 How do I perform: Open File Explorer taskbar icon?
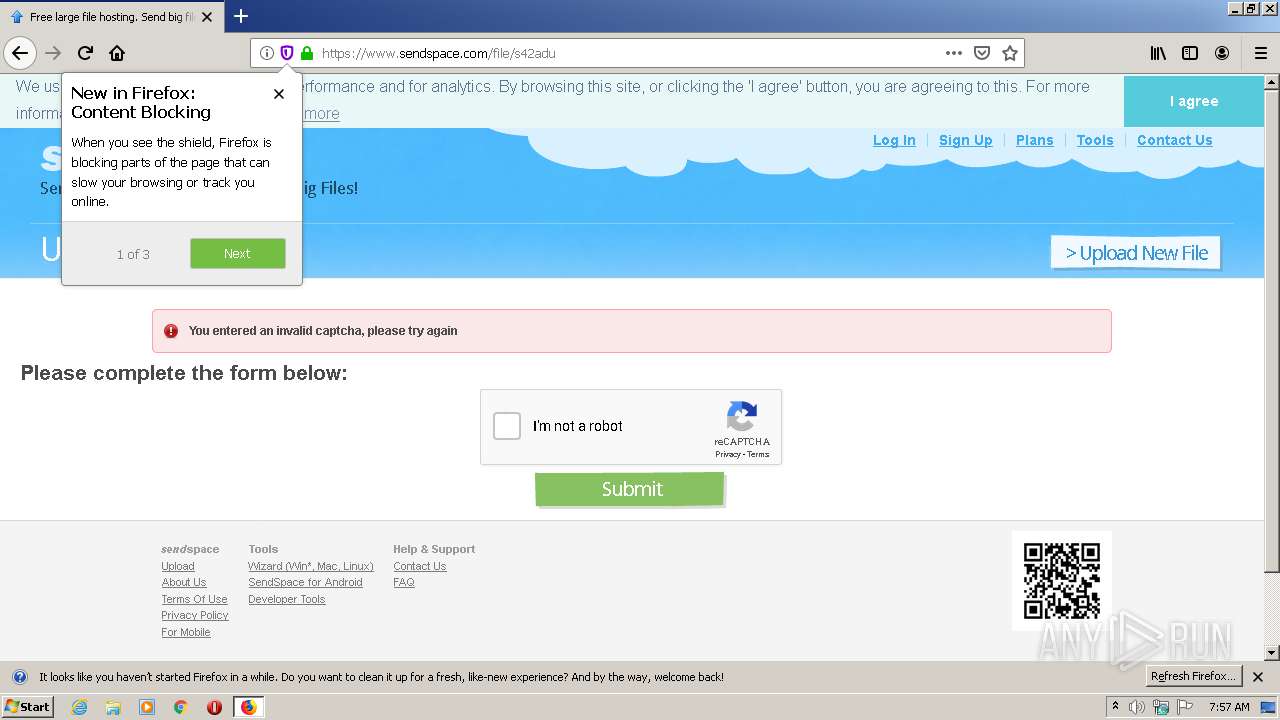pos(113,707)
